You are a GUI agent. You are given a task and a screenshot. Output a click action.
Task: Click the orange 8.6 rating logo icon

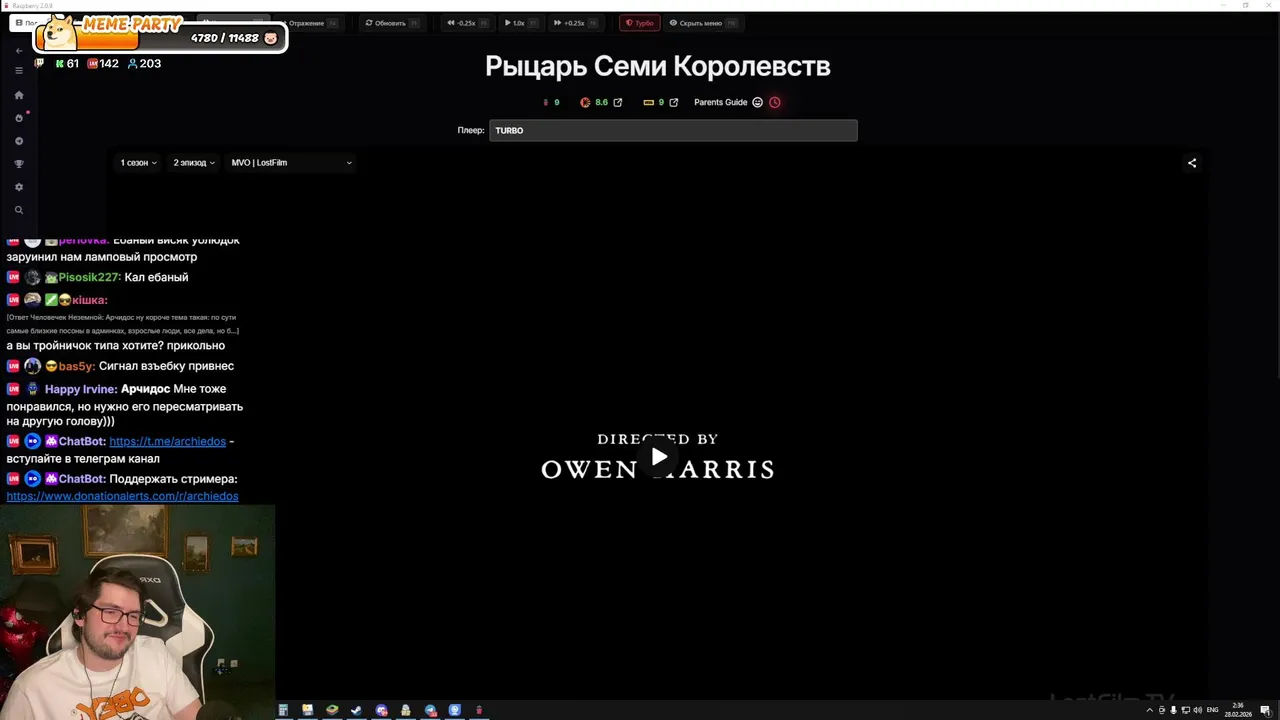(x=585, y=102)
